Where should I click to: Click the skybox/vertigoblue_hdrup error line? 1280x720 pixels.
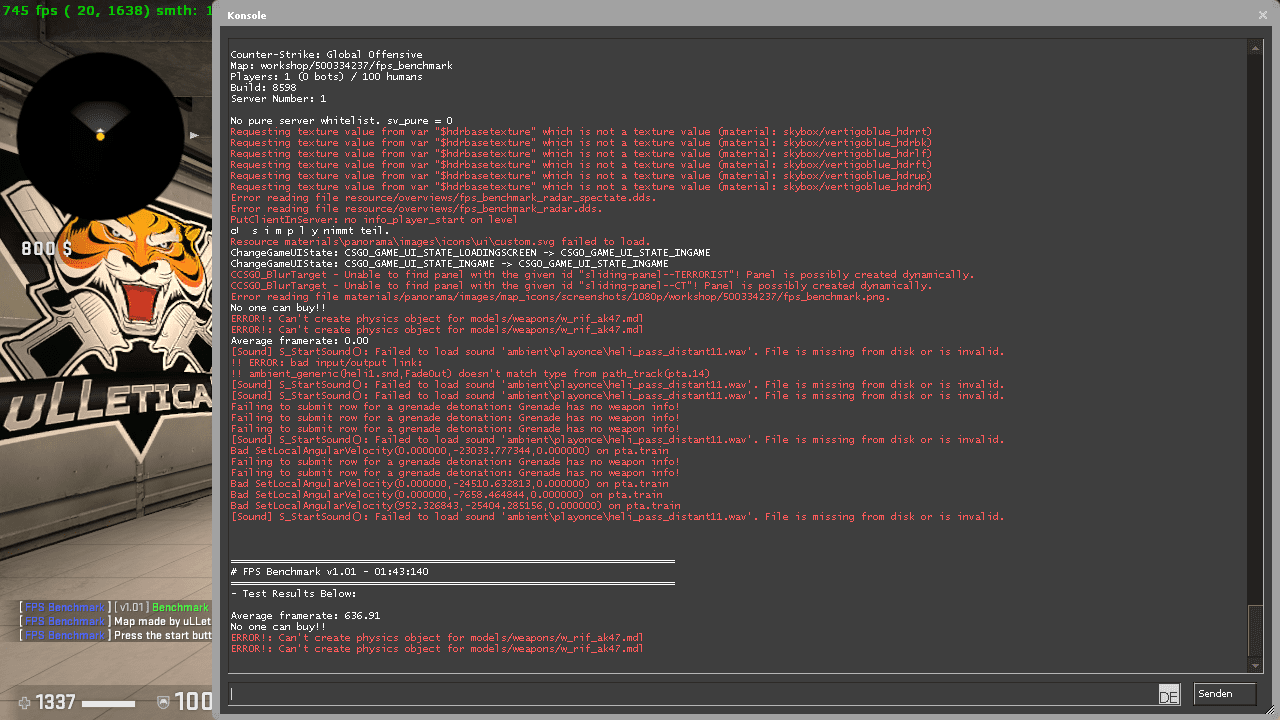coord(581,176)
